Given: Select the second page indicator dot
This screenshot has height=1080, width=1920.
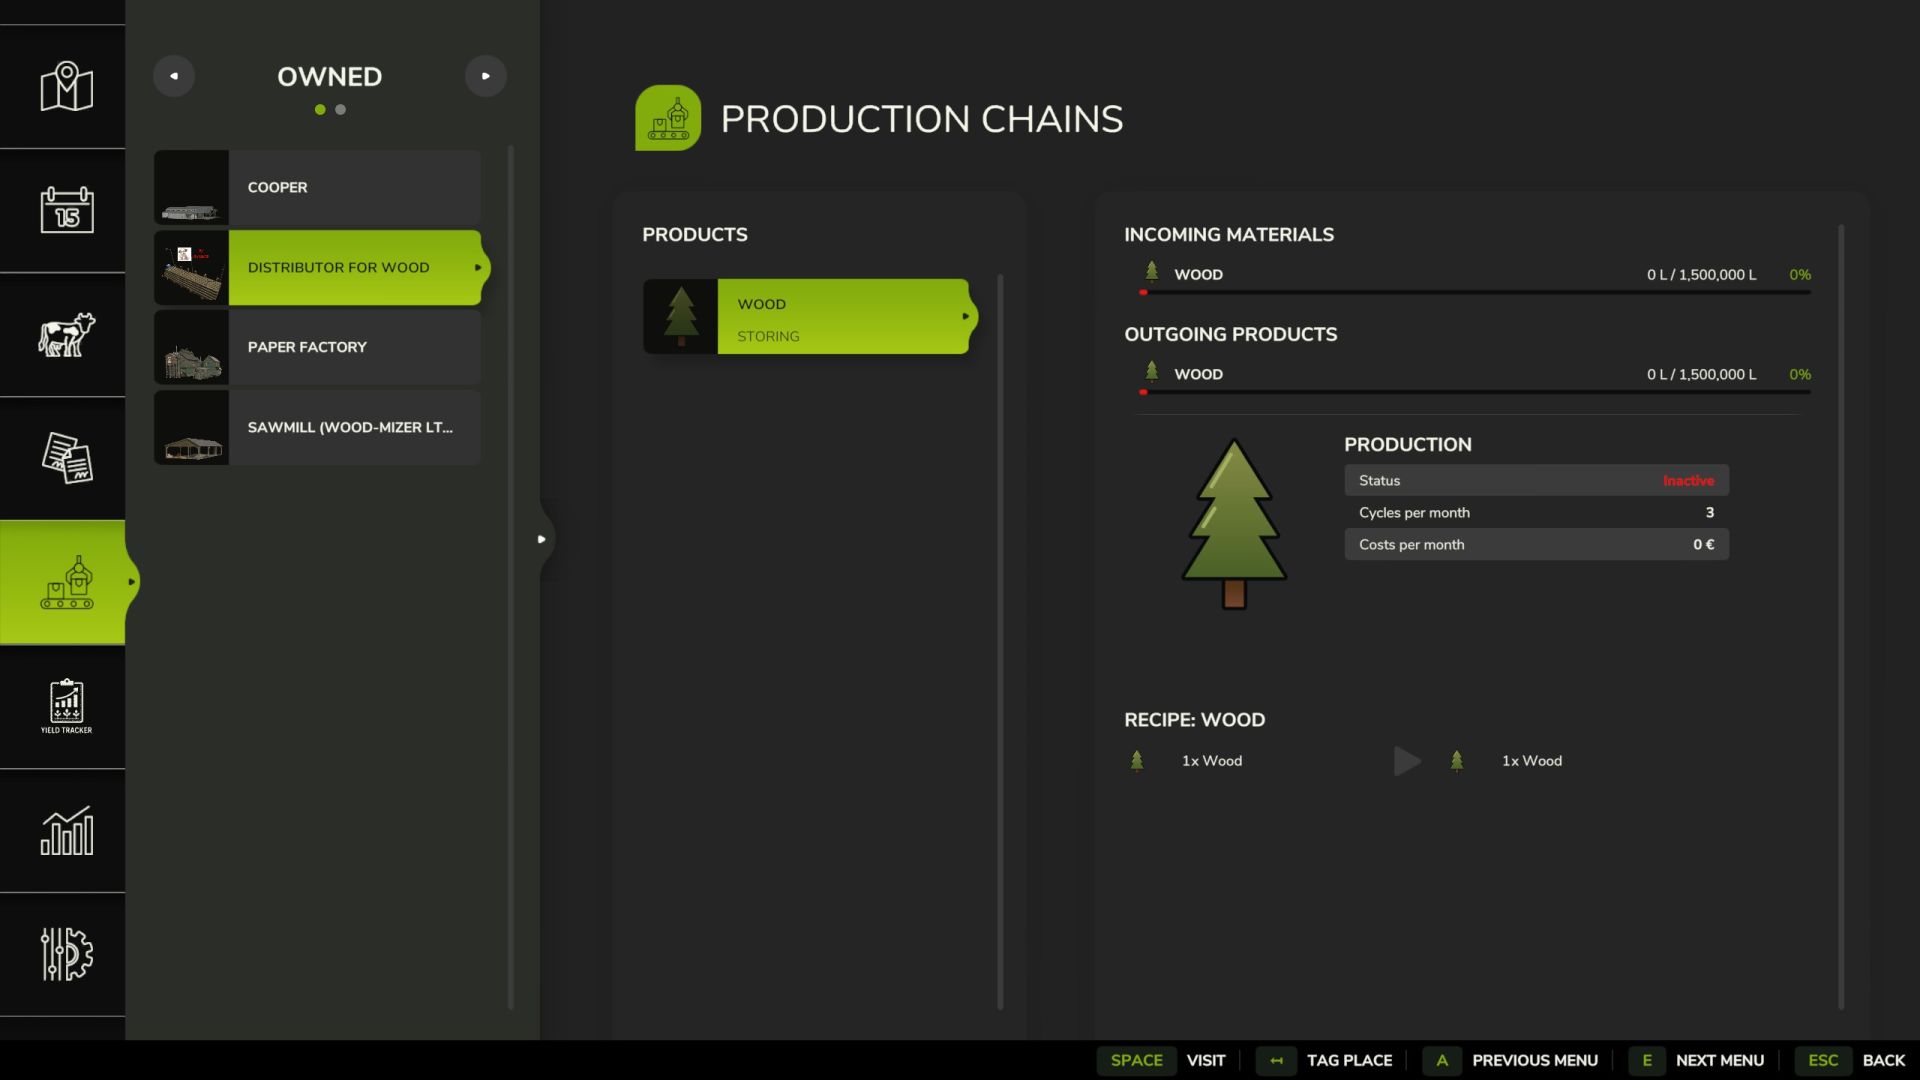Looking at the screenshot, I should [341, 110].
